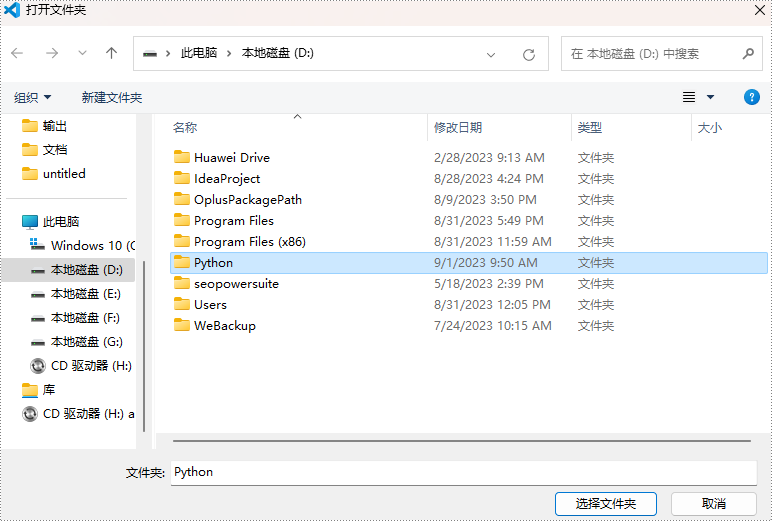Click the date 8/31/2023 12:05 PM
Viewport: 772px width, 521px height.
(x=492, y=305)
